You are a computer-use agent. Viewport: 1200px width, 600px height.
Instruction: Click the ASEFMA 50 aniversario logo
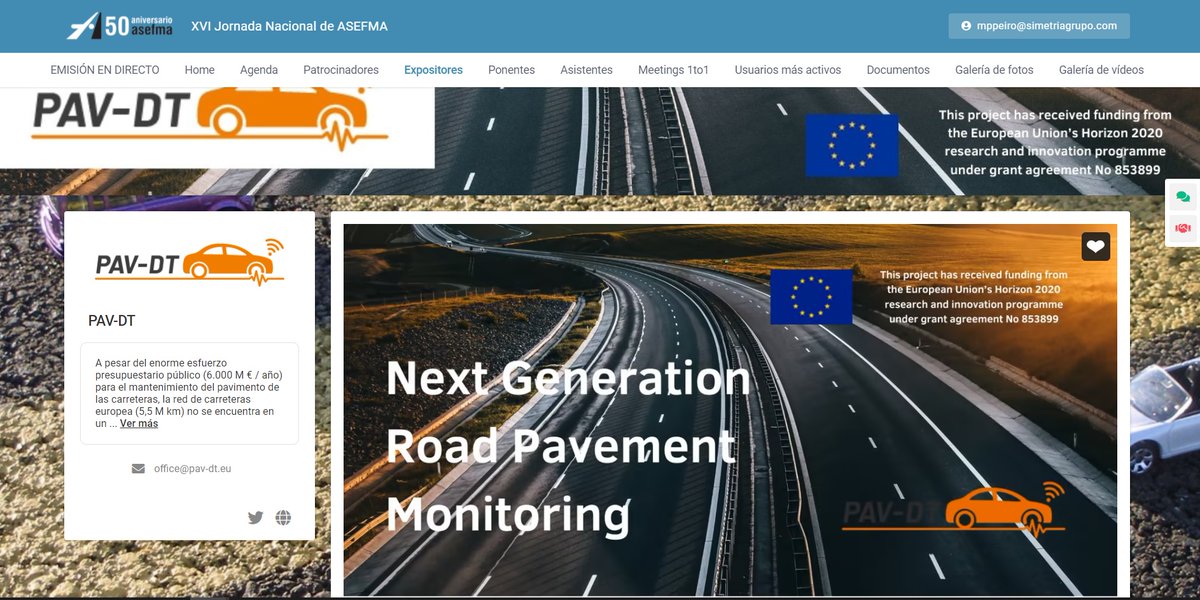[x=120, y=25]
